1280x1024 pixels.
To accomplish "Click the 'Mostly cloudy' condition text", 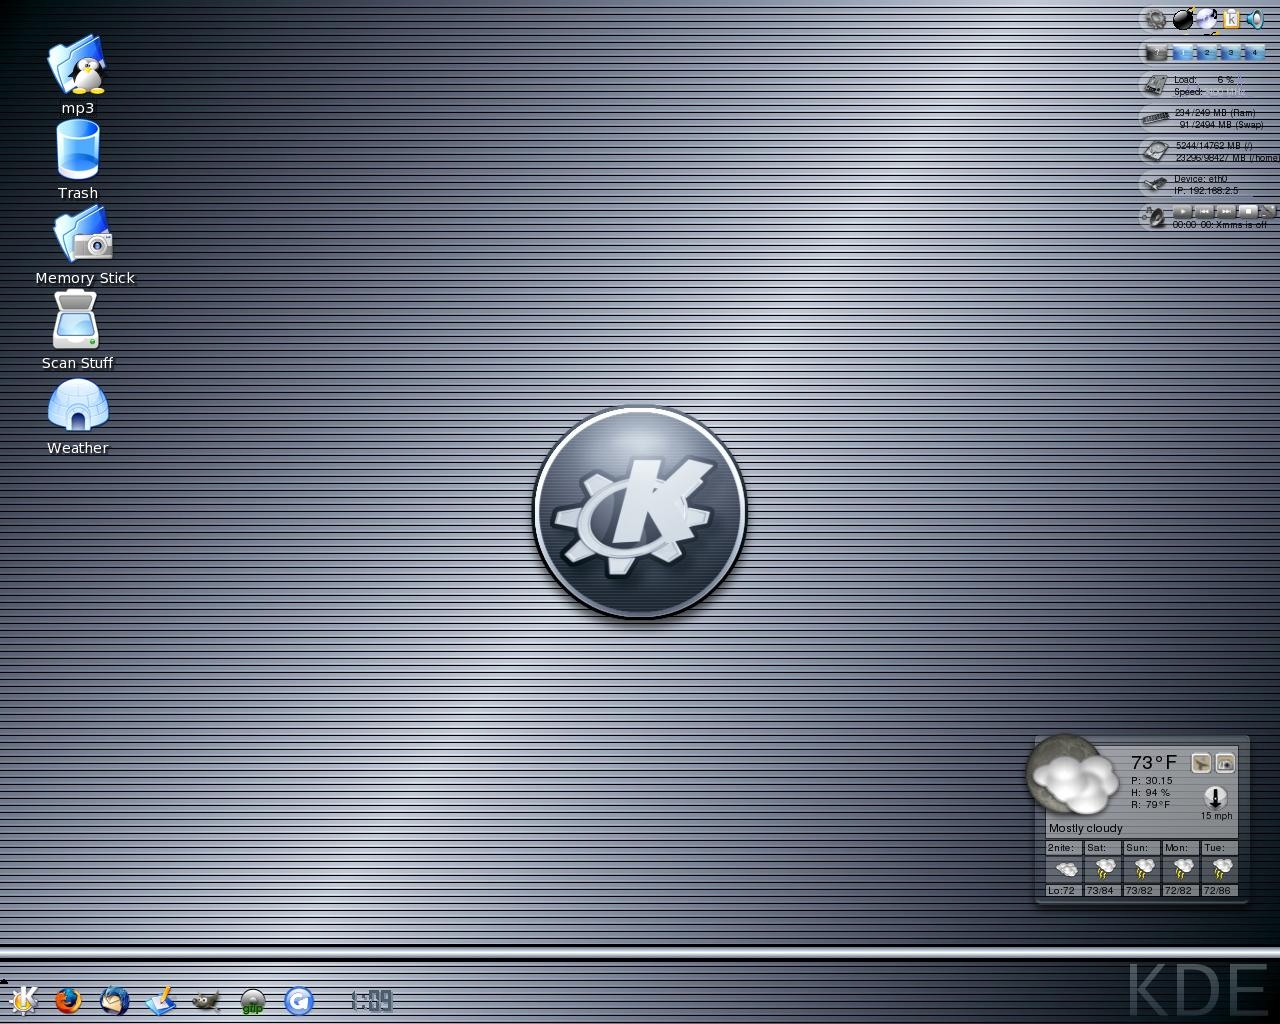I will click(x=1086, y=828).
